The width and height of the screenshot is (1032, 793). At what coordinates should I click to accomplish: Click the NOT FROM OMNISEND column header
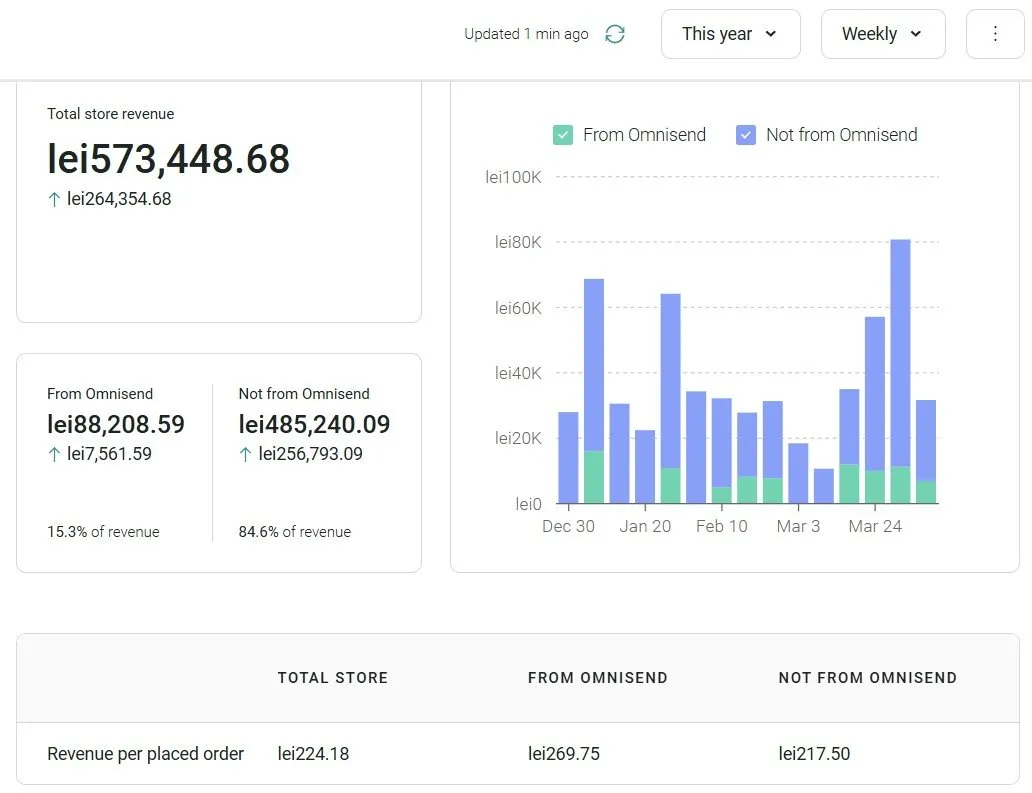[x=867, y=678]
